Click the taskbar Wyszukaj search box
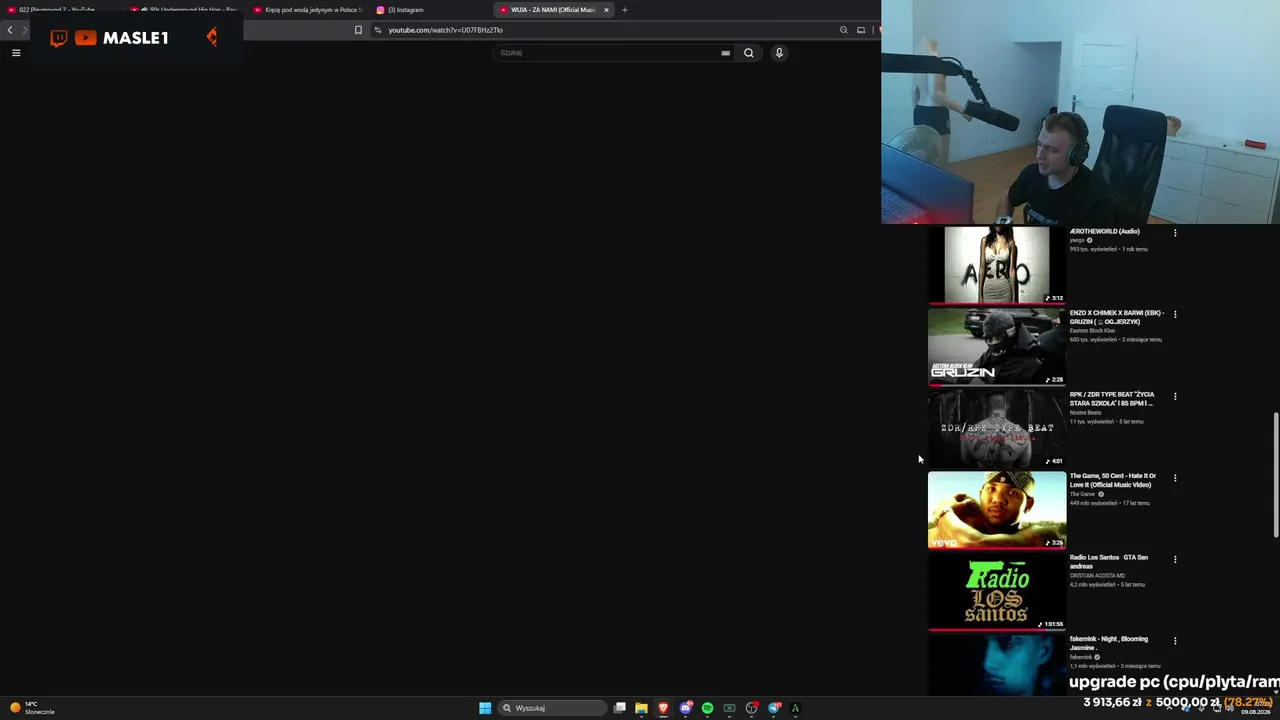This screenshot has height=720, width=1280. coord(553,708)
